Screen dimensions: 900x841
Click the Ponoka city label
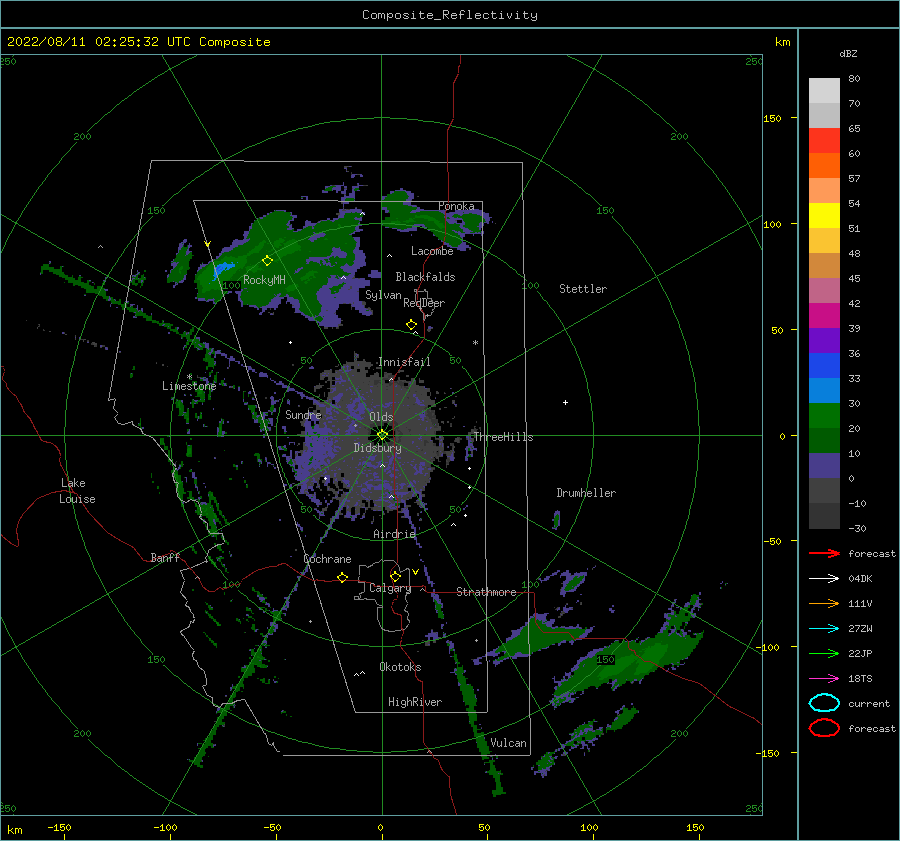[x=456, y=206]
